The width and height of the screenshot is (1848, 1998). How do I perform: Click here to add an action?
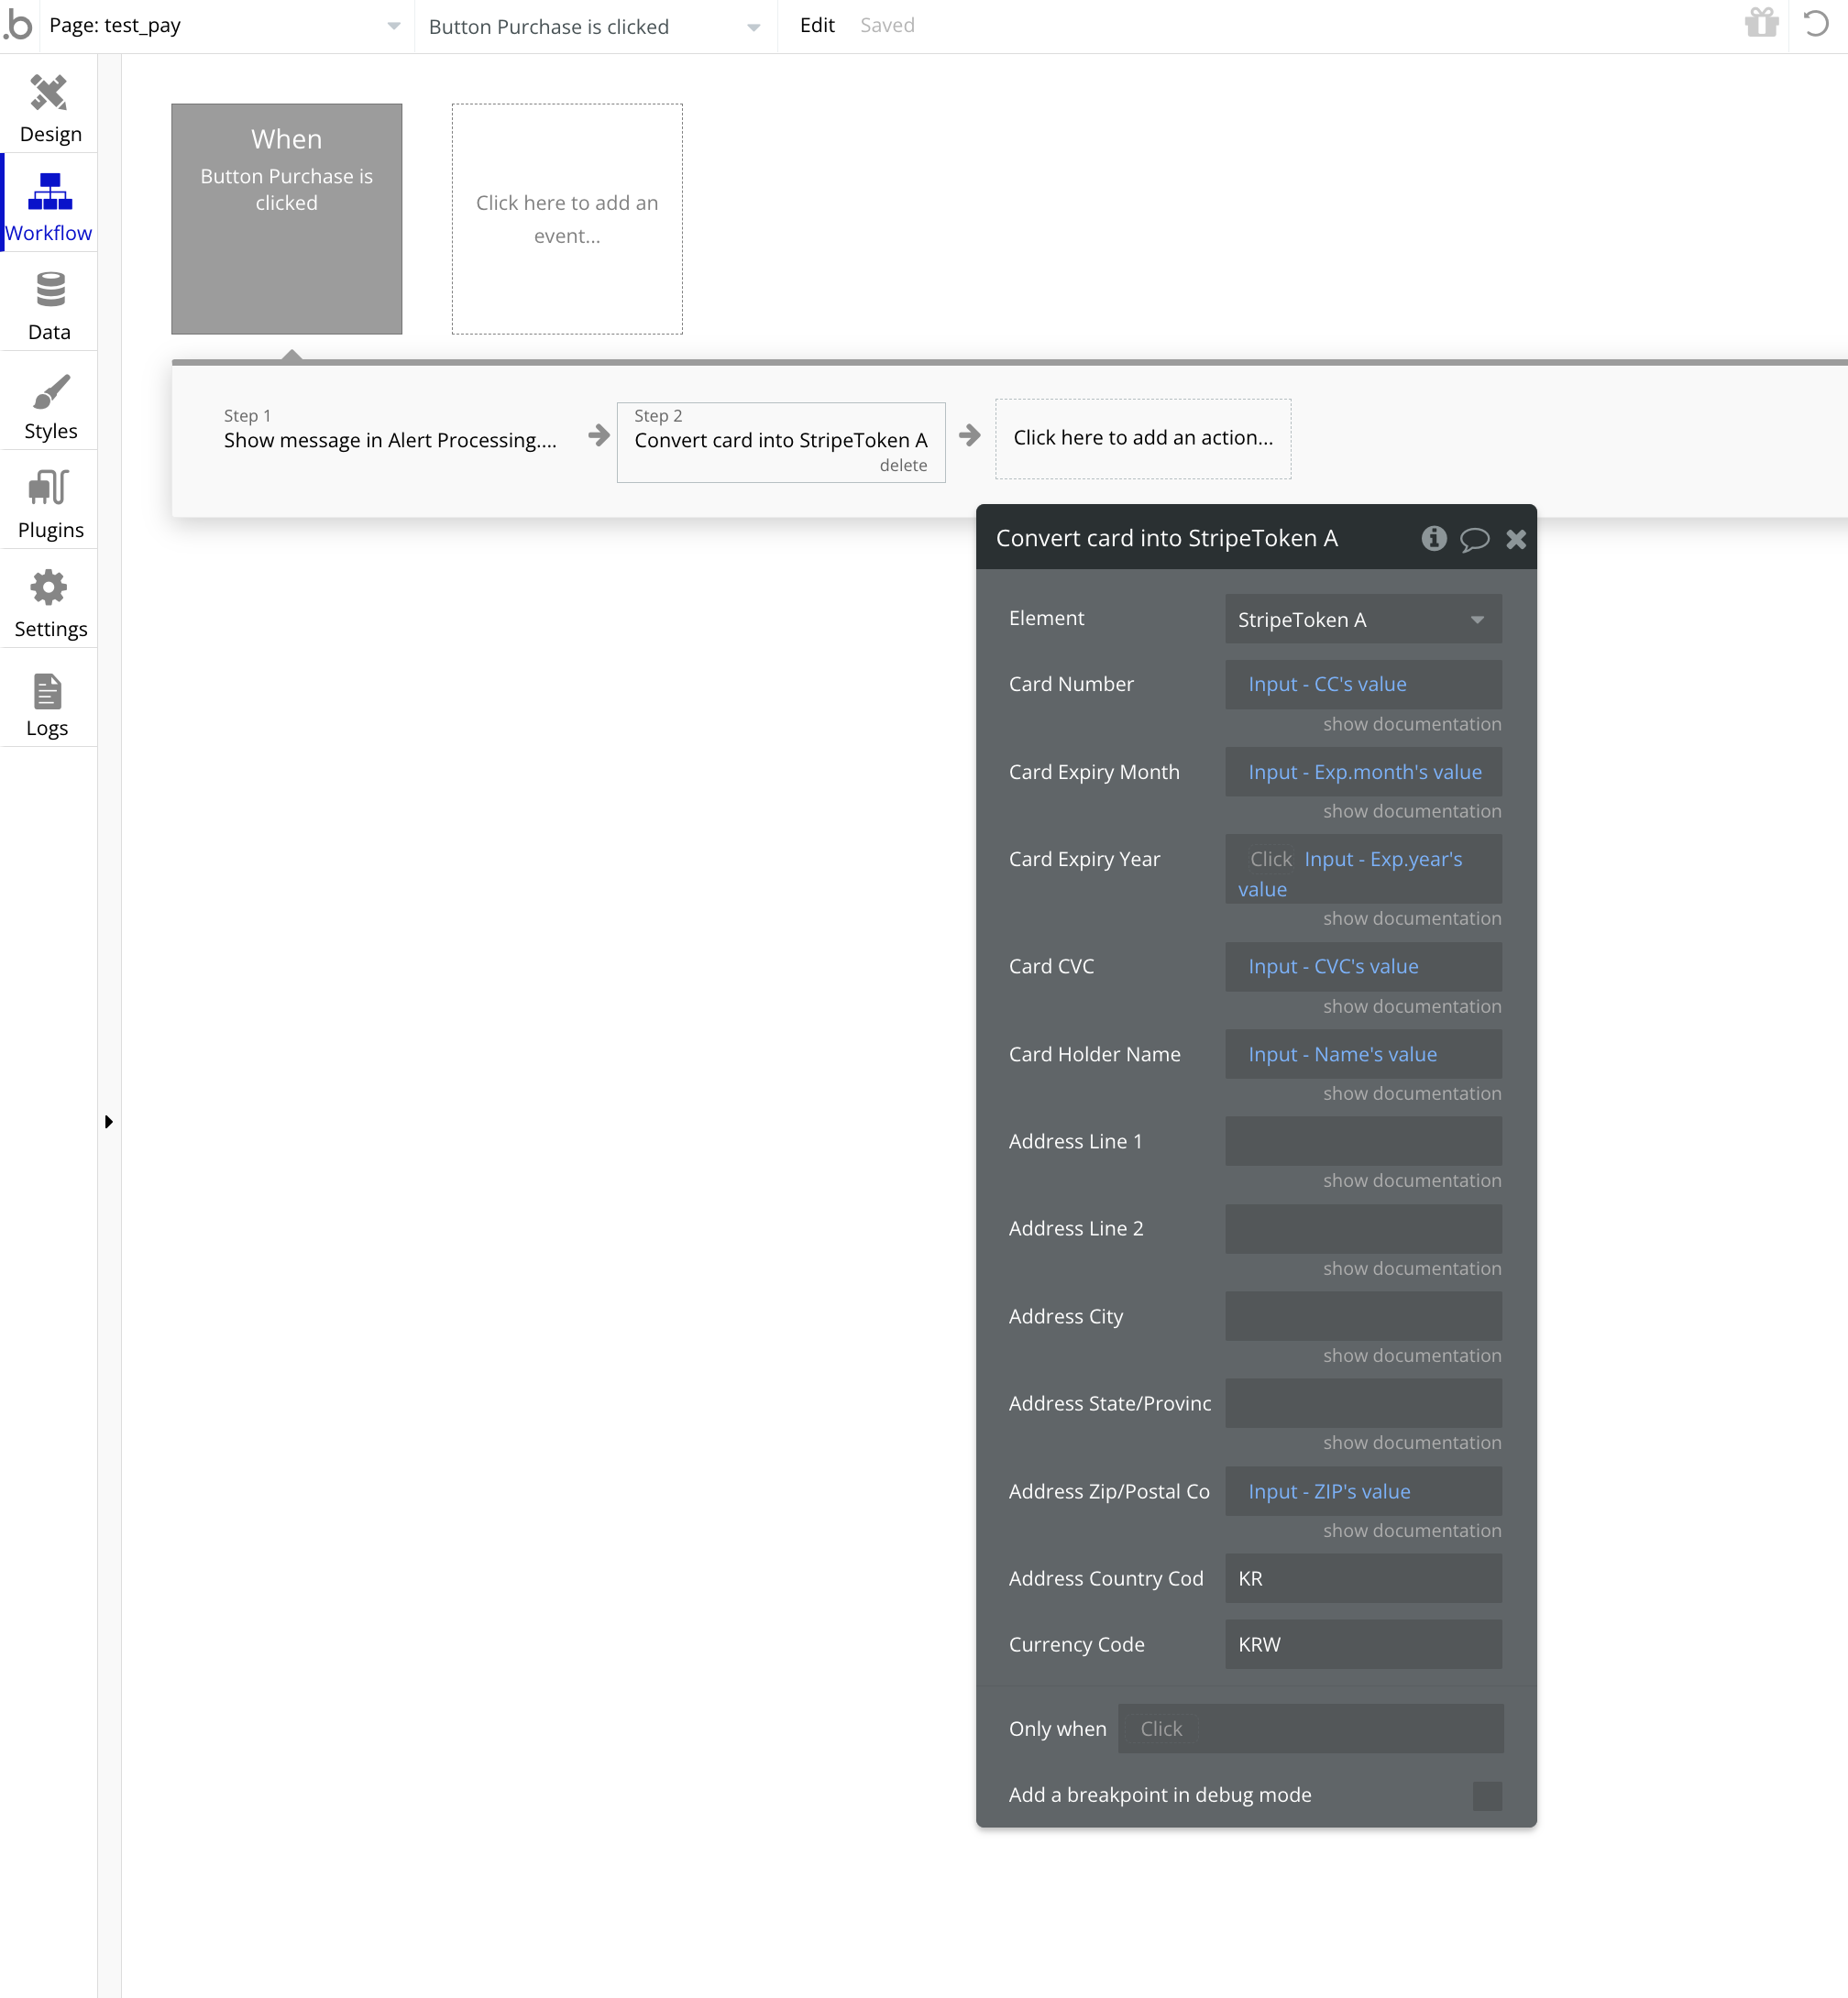(1142, 438)
